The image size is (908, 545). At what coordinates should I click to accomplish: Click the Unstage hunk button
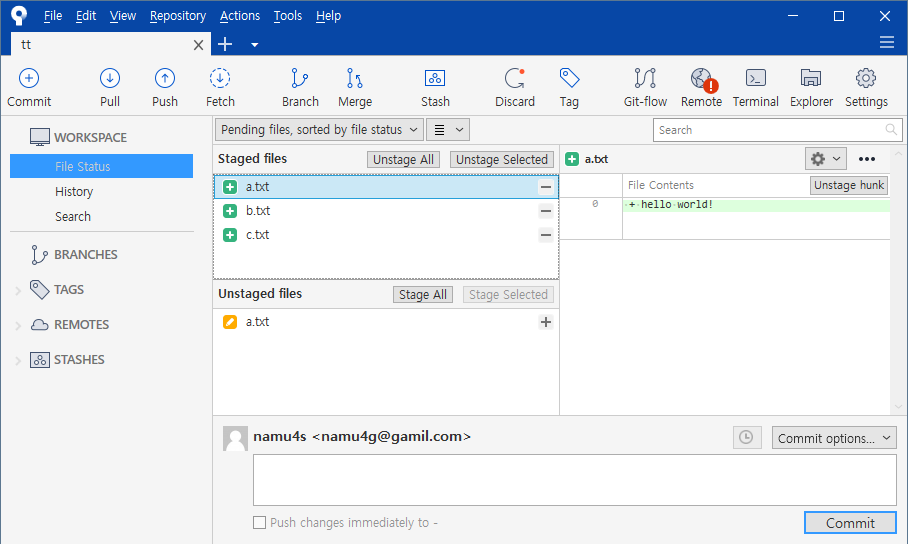click(x=848, y=185)
